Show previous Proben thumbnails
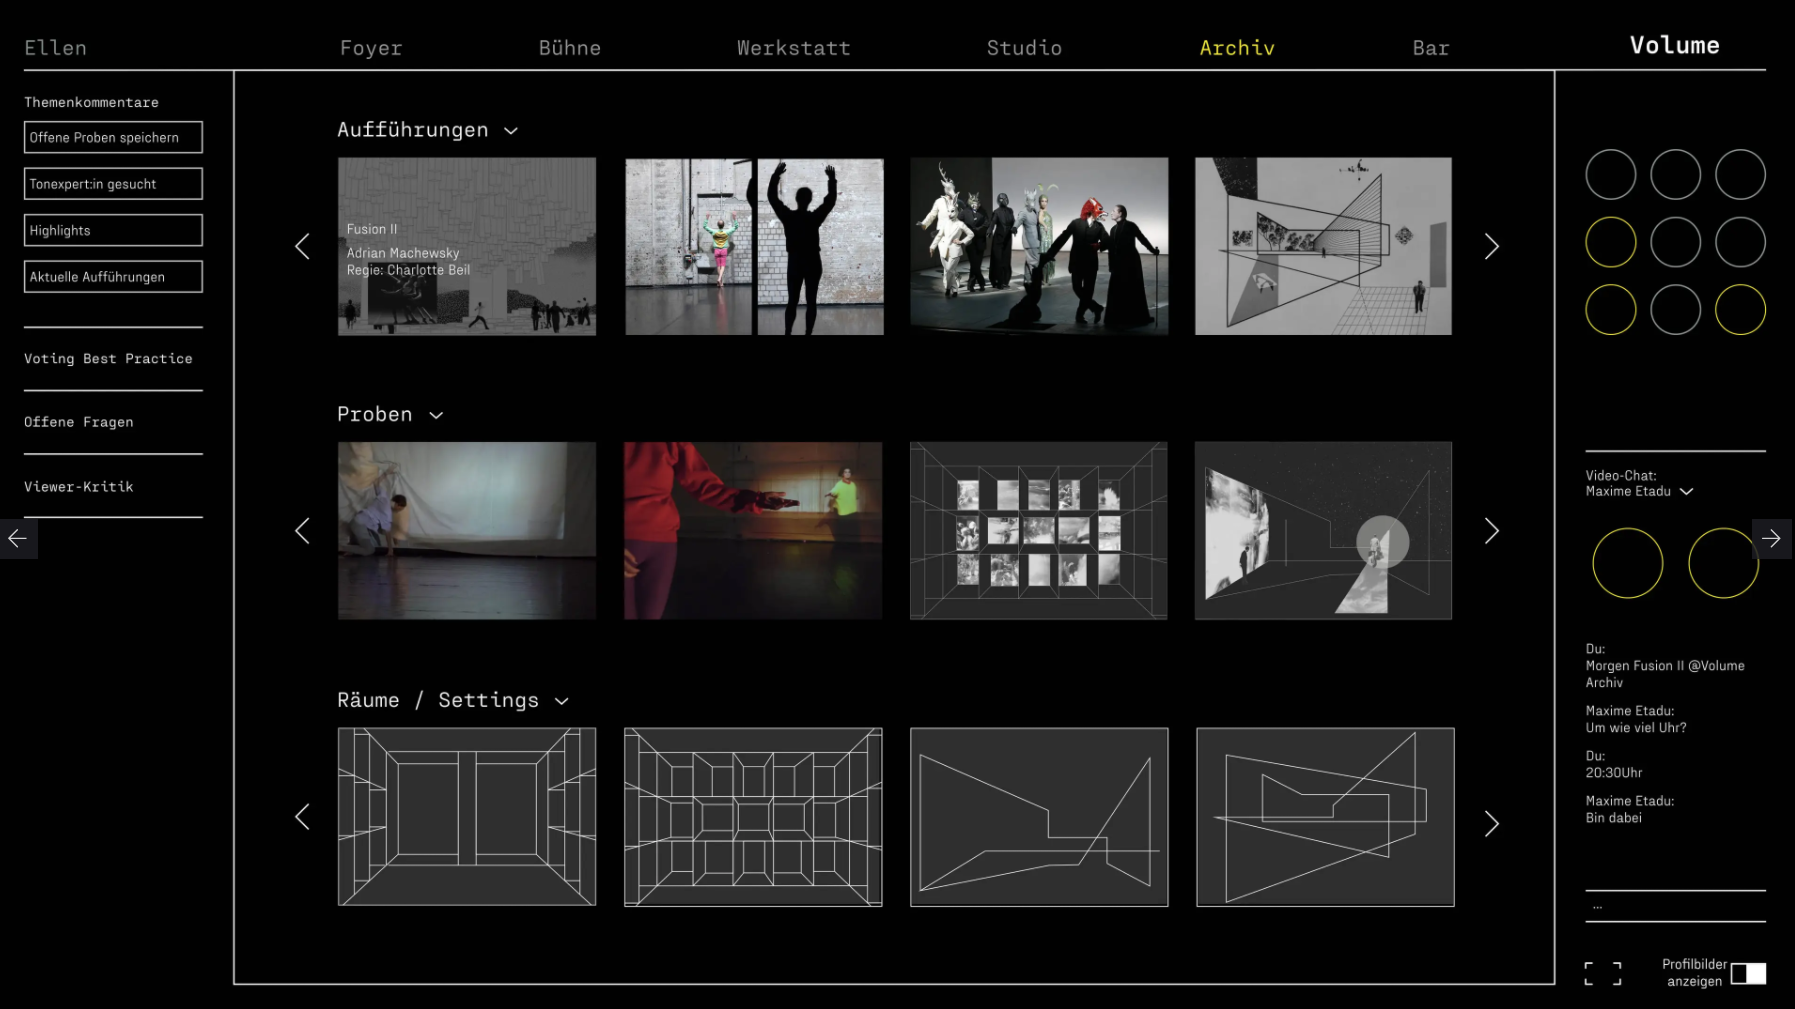This screenshot has width=1795, height=1009. 302,531
